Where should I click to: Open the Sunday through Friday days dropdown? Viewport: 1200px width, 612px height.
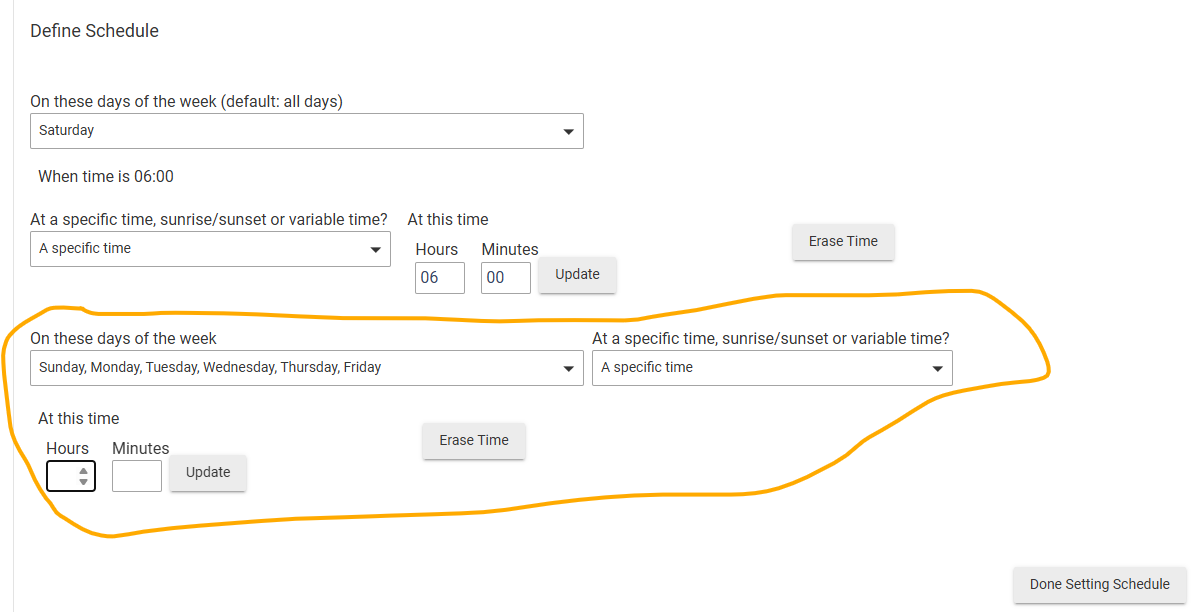[x=290, y=368]
